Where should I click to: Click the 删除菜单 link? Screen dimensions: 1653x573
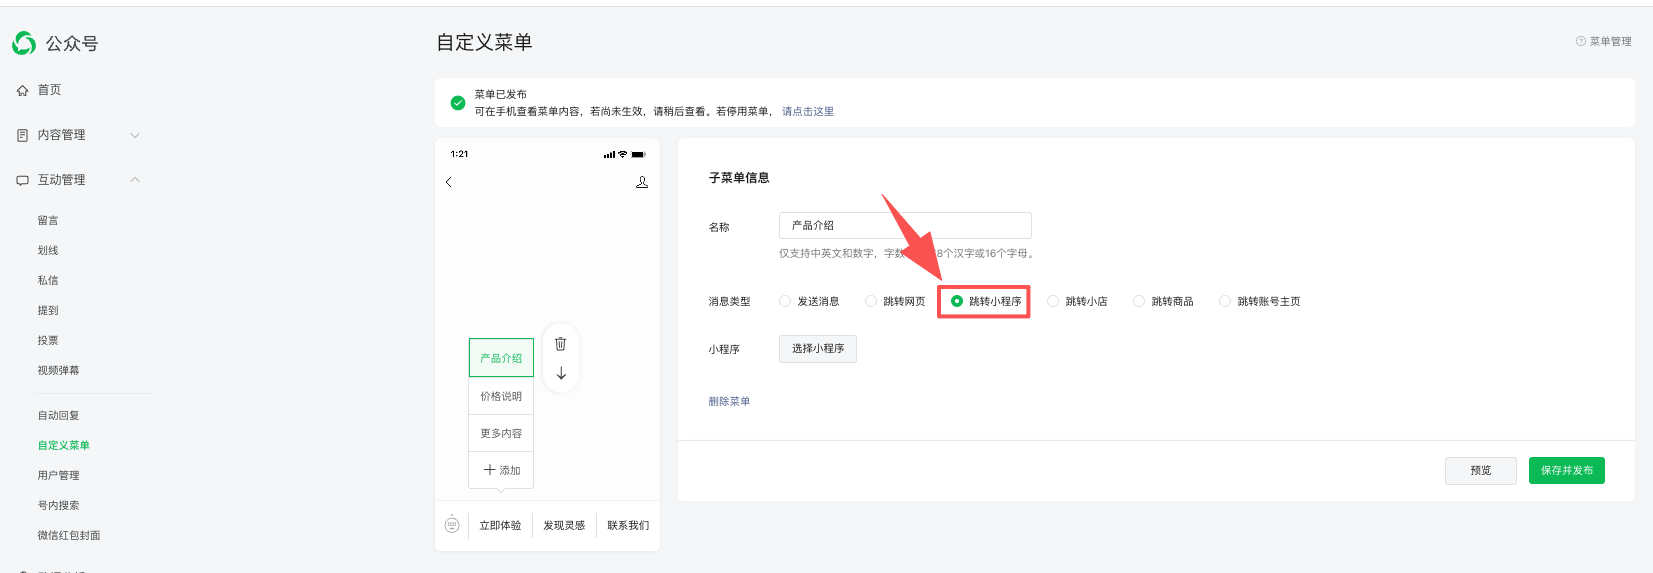coord(729,401)
